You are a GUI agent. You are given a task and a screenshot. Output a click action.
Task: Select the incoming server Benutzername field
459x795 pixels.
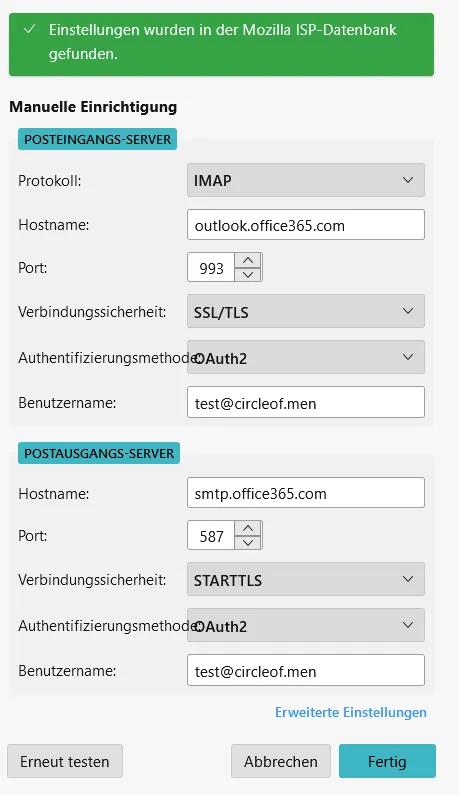click(306, 403)
